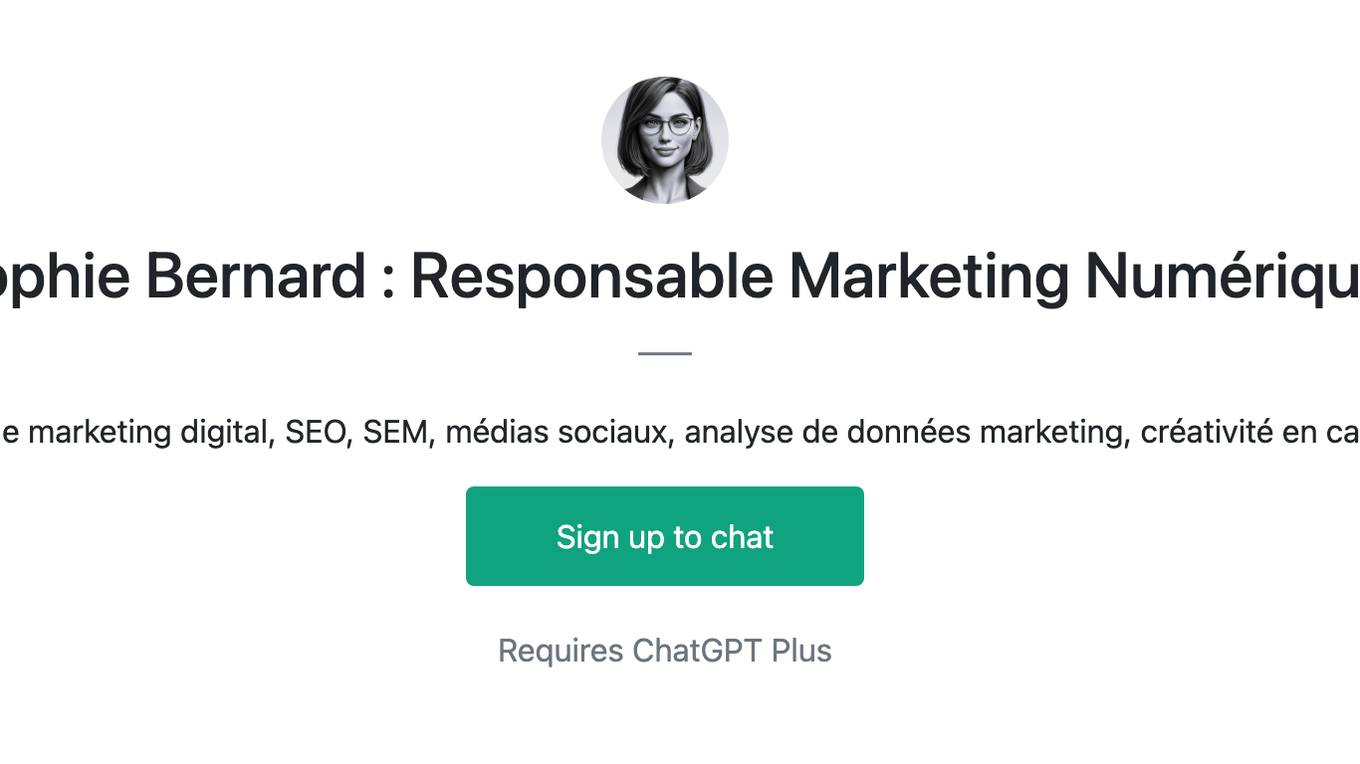Click the word 'chat' on green button
The width and height of the screenshot is (1360, 764).
tap(742, 537)
